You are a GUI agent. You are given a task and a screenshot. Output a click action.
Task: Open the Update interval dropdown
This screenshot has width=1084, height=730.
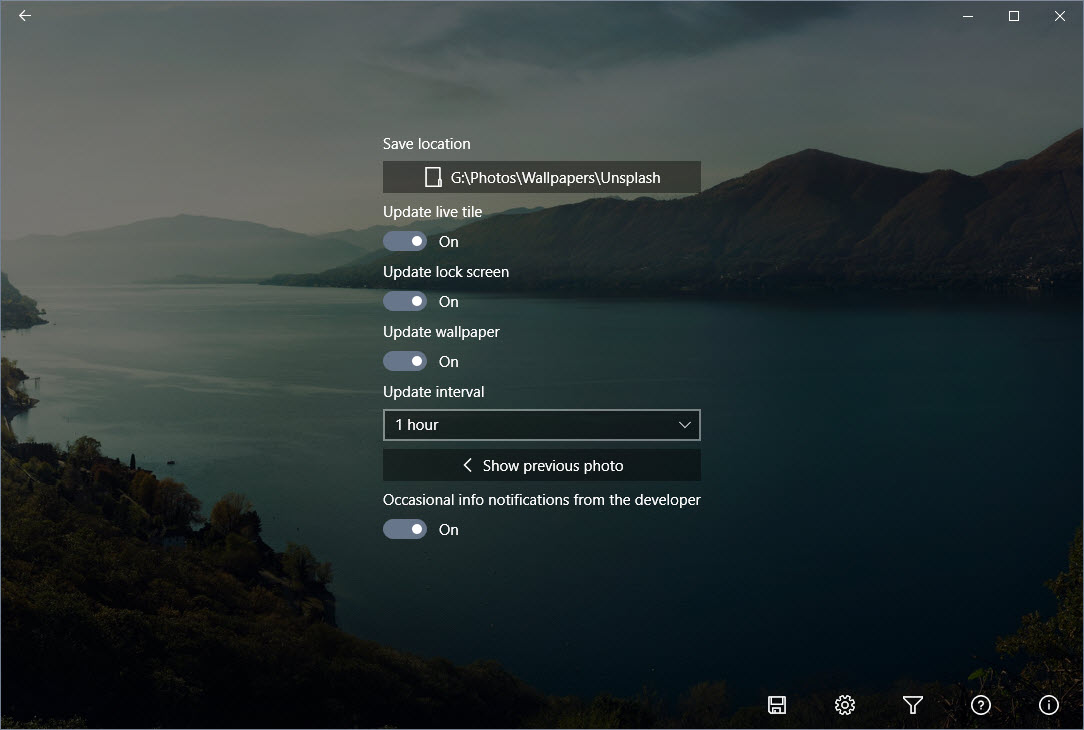click(x=541, y=424)
